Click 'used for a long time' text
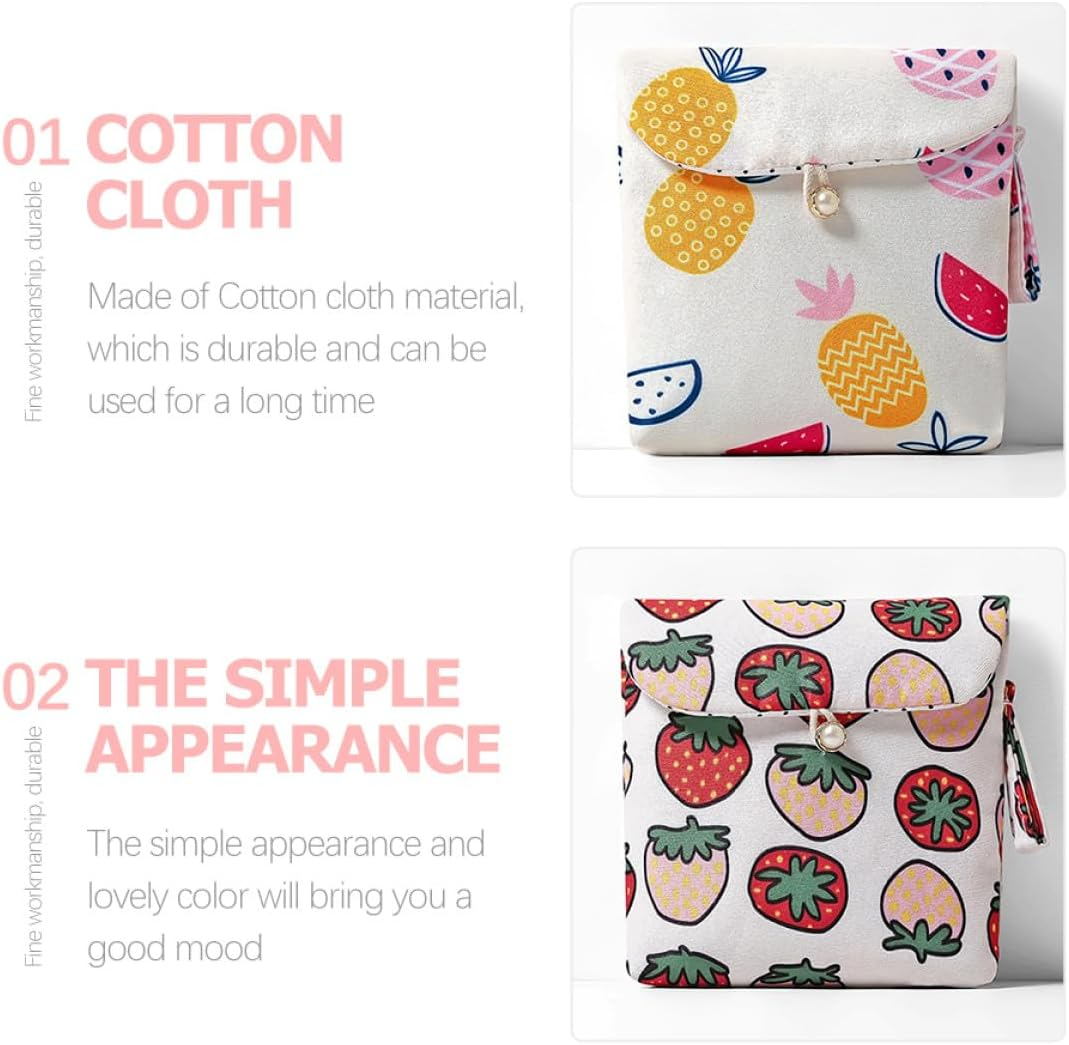 click(x=231, y=400)
